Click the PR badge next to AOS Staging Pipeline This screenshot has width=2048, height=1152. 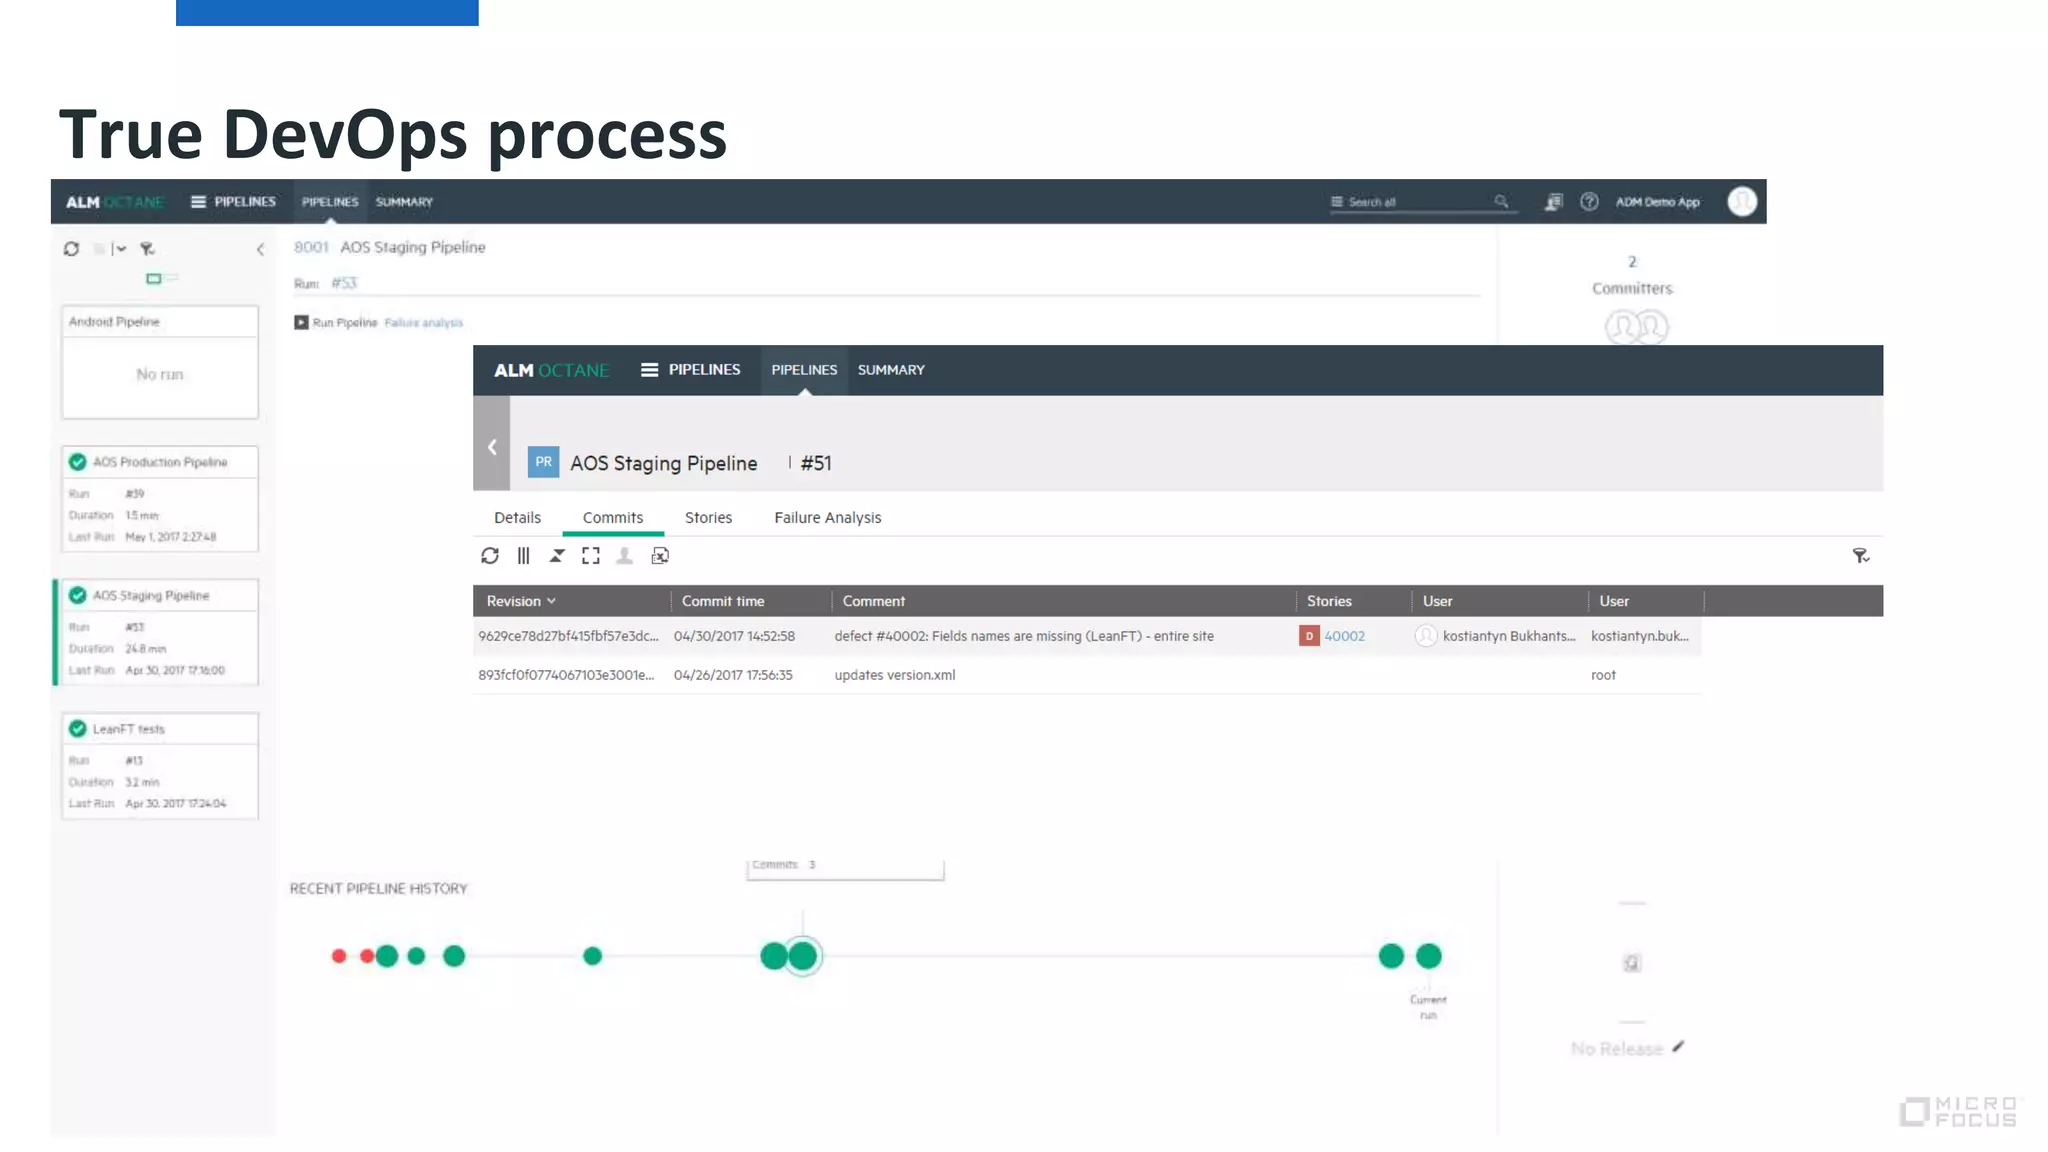543,462
